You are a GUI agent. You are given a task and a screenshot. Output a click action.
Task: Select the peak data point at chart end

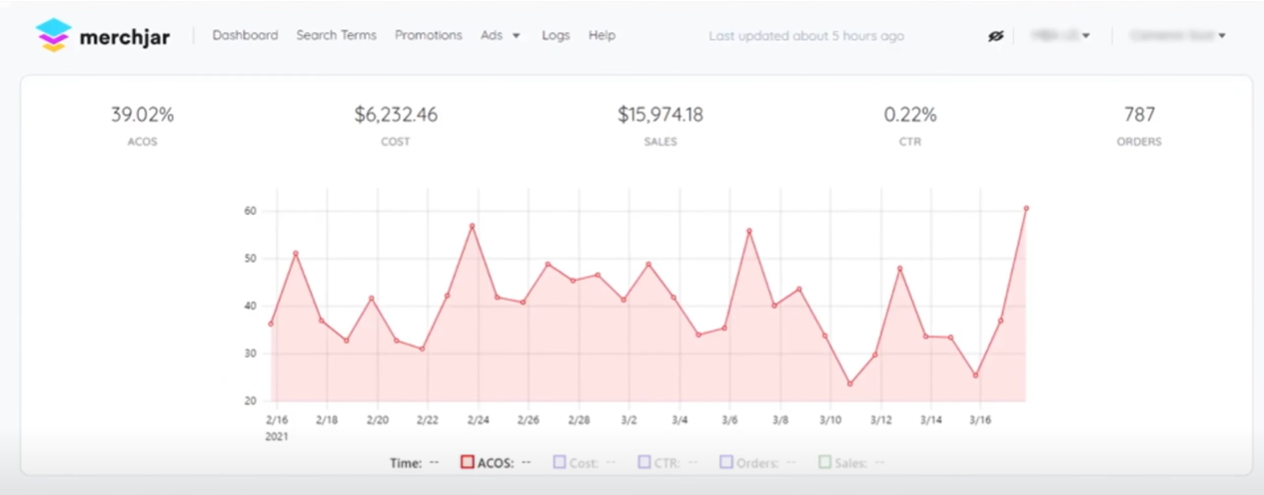click(x=1026, y=208)
